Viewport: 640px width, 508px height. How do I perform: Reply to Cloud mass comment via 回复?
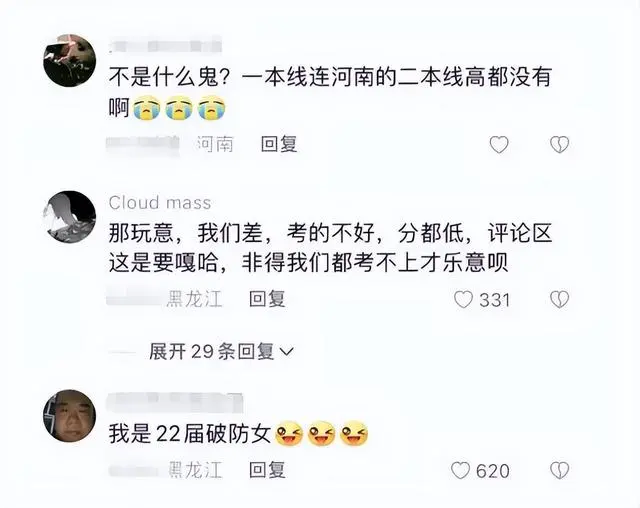click(267, 299)
